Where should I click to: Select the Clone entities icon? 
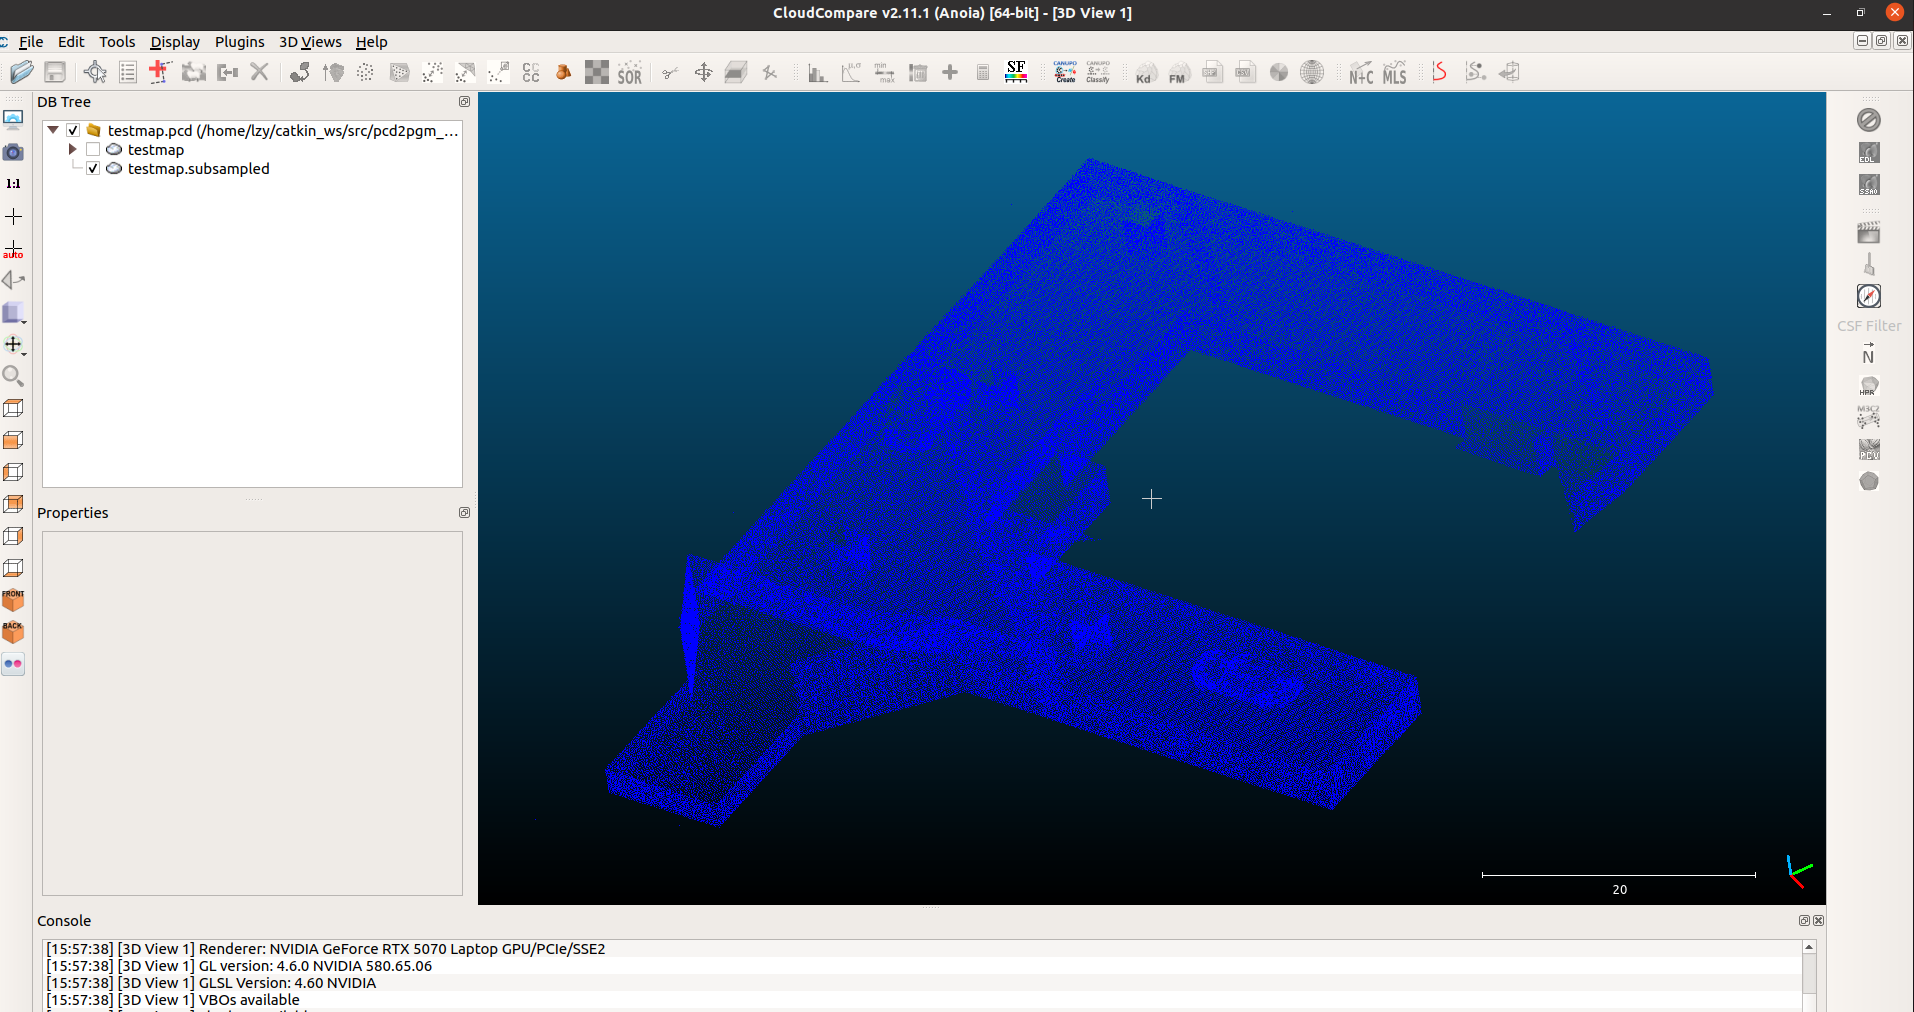[x=194, y=72]
